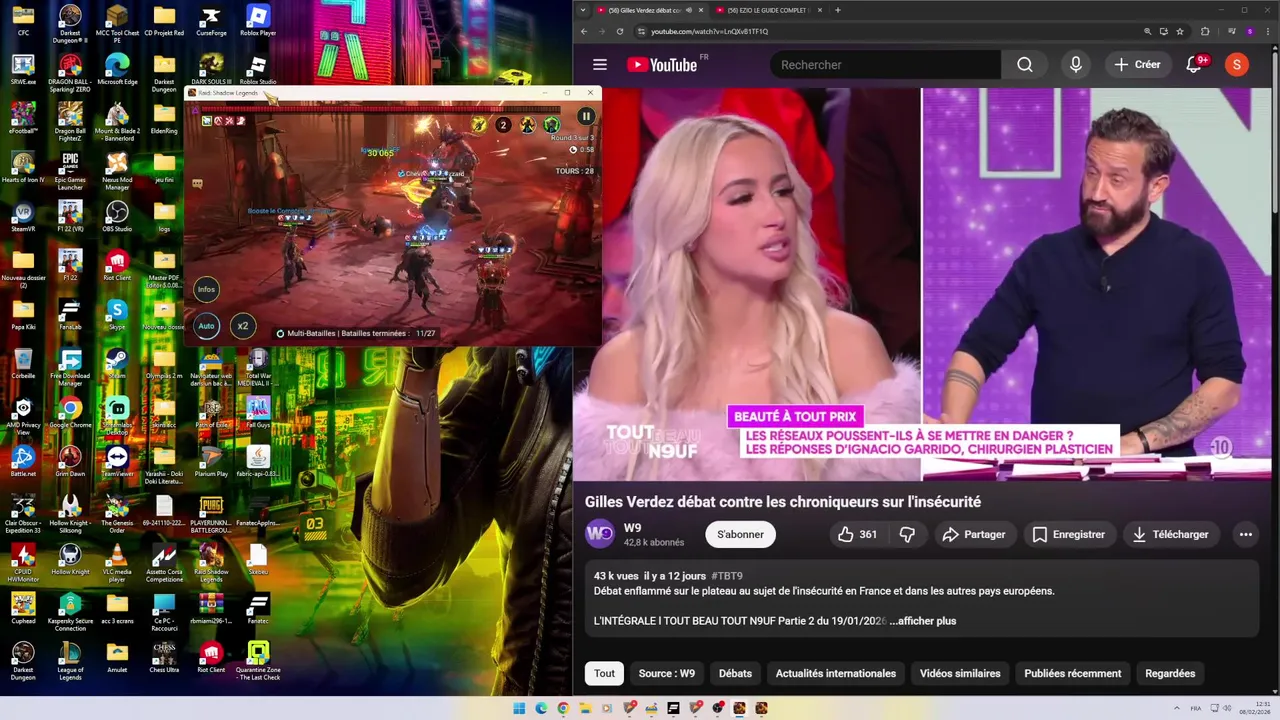Select Hollow Knight - Silksong desktop icon

[70, 515]
